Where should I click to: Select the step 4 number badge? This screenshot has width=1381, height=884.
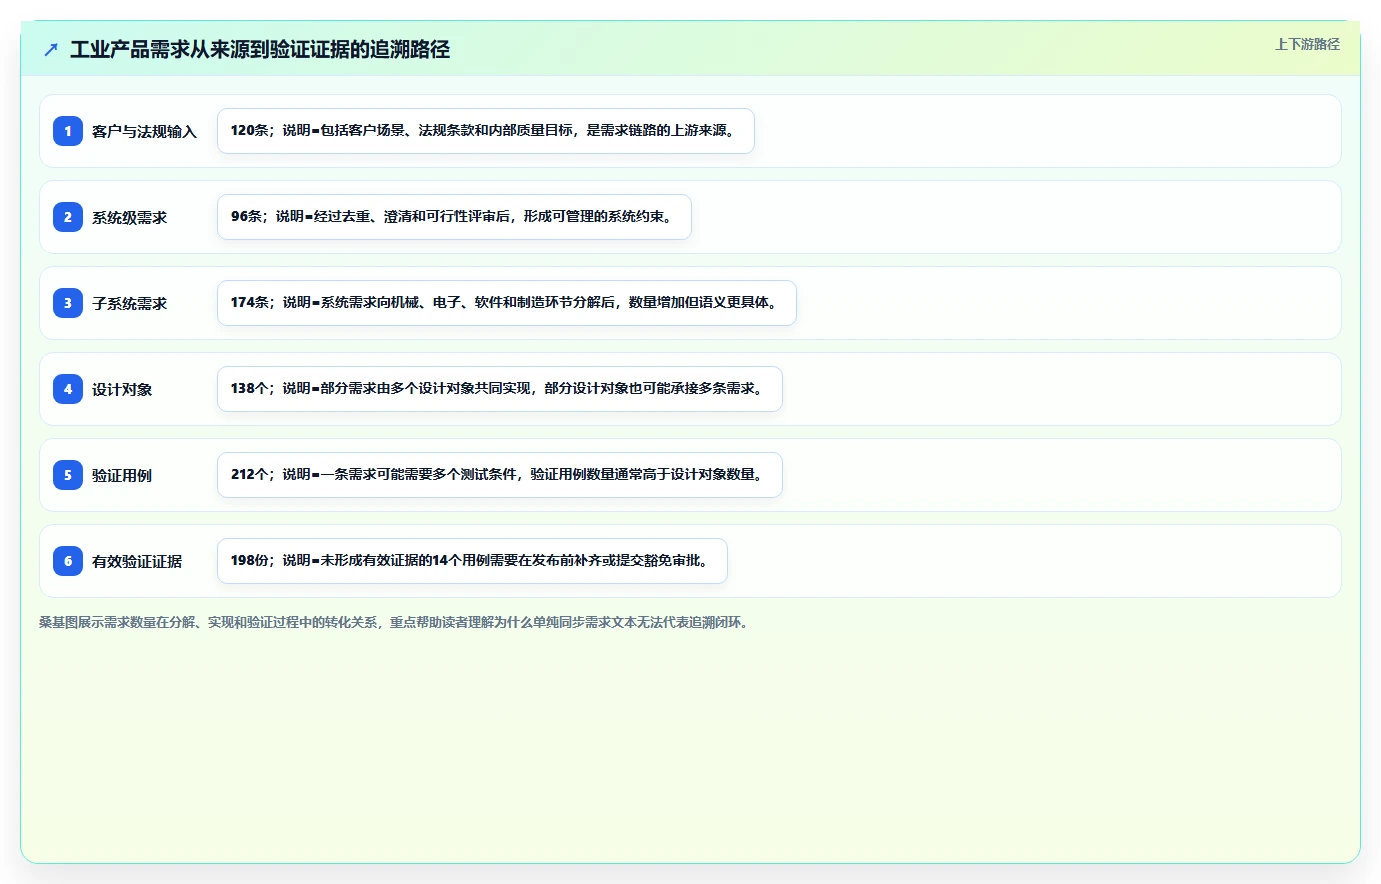(x=68, y=389)
